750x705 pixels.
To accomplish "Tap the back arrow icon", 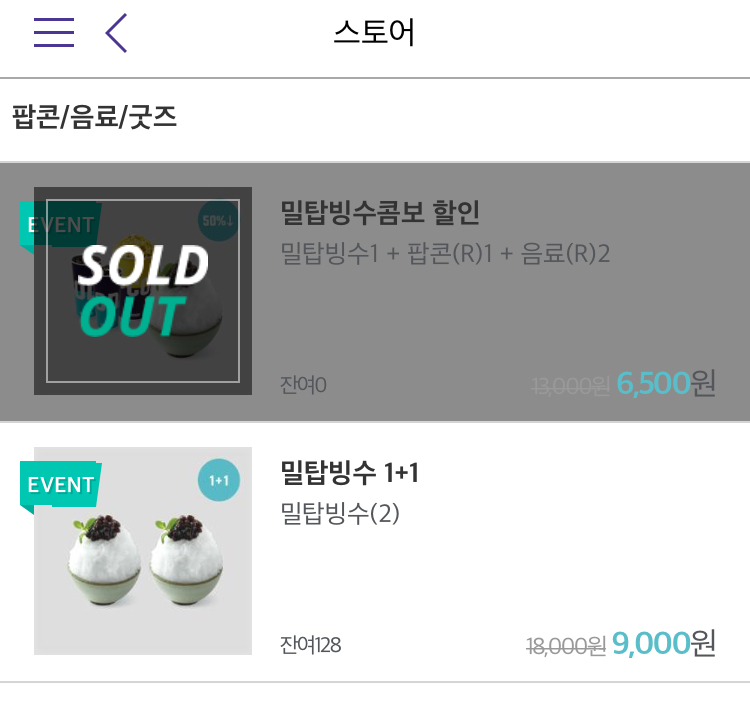I will pyautogui.click(x=117, y=33).
